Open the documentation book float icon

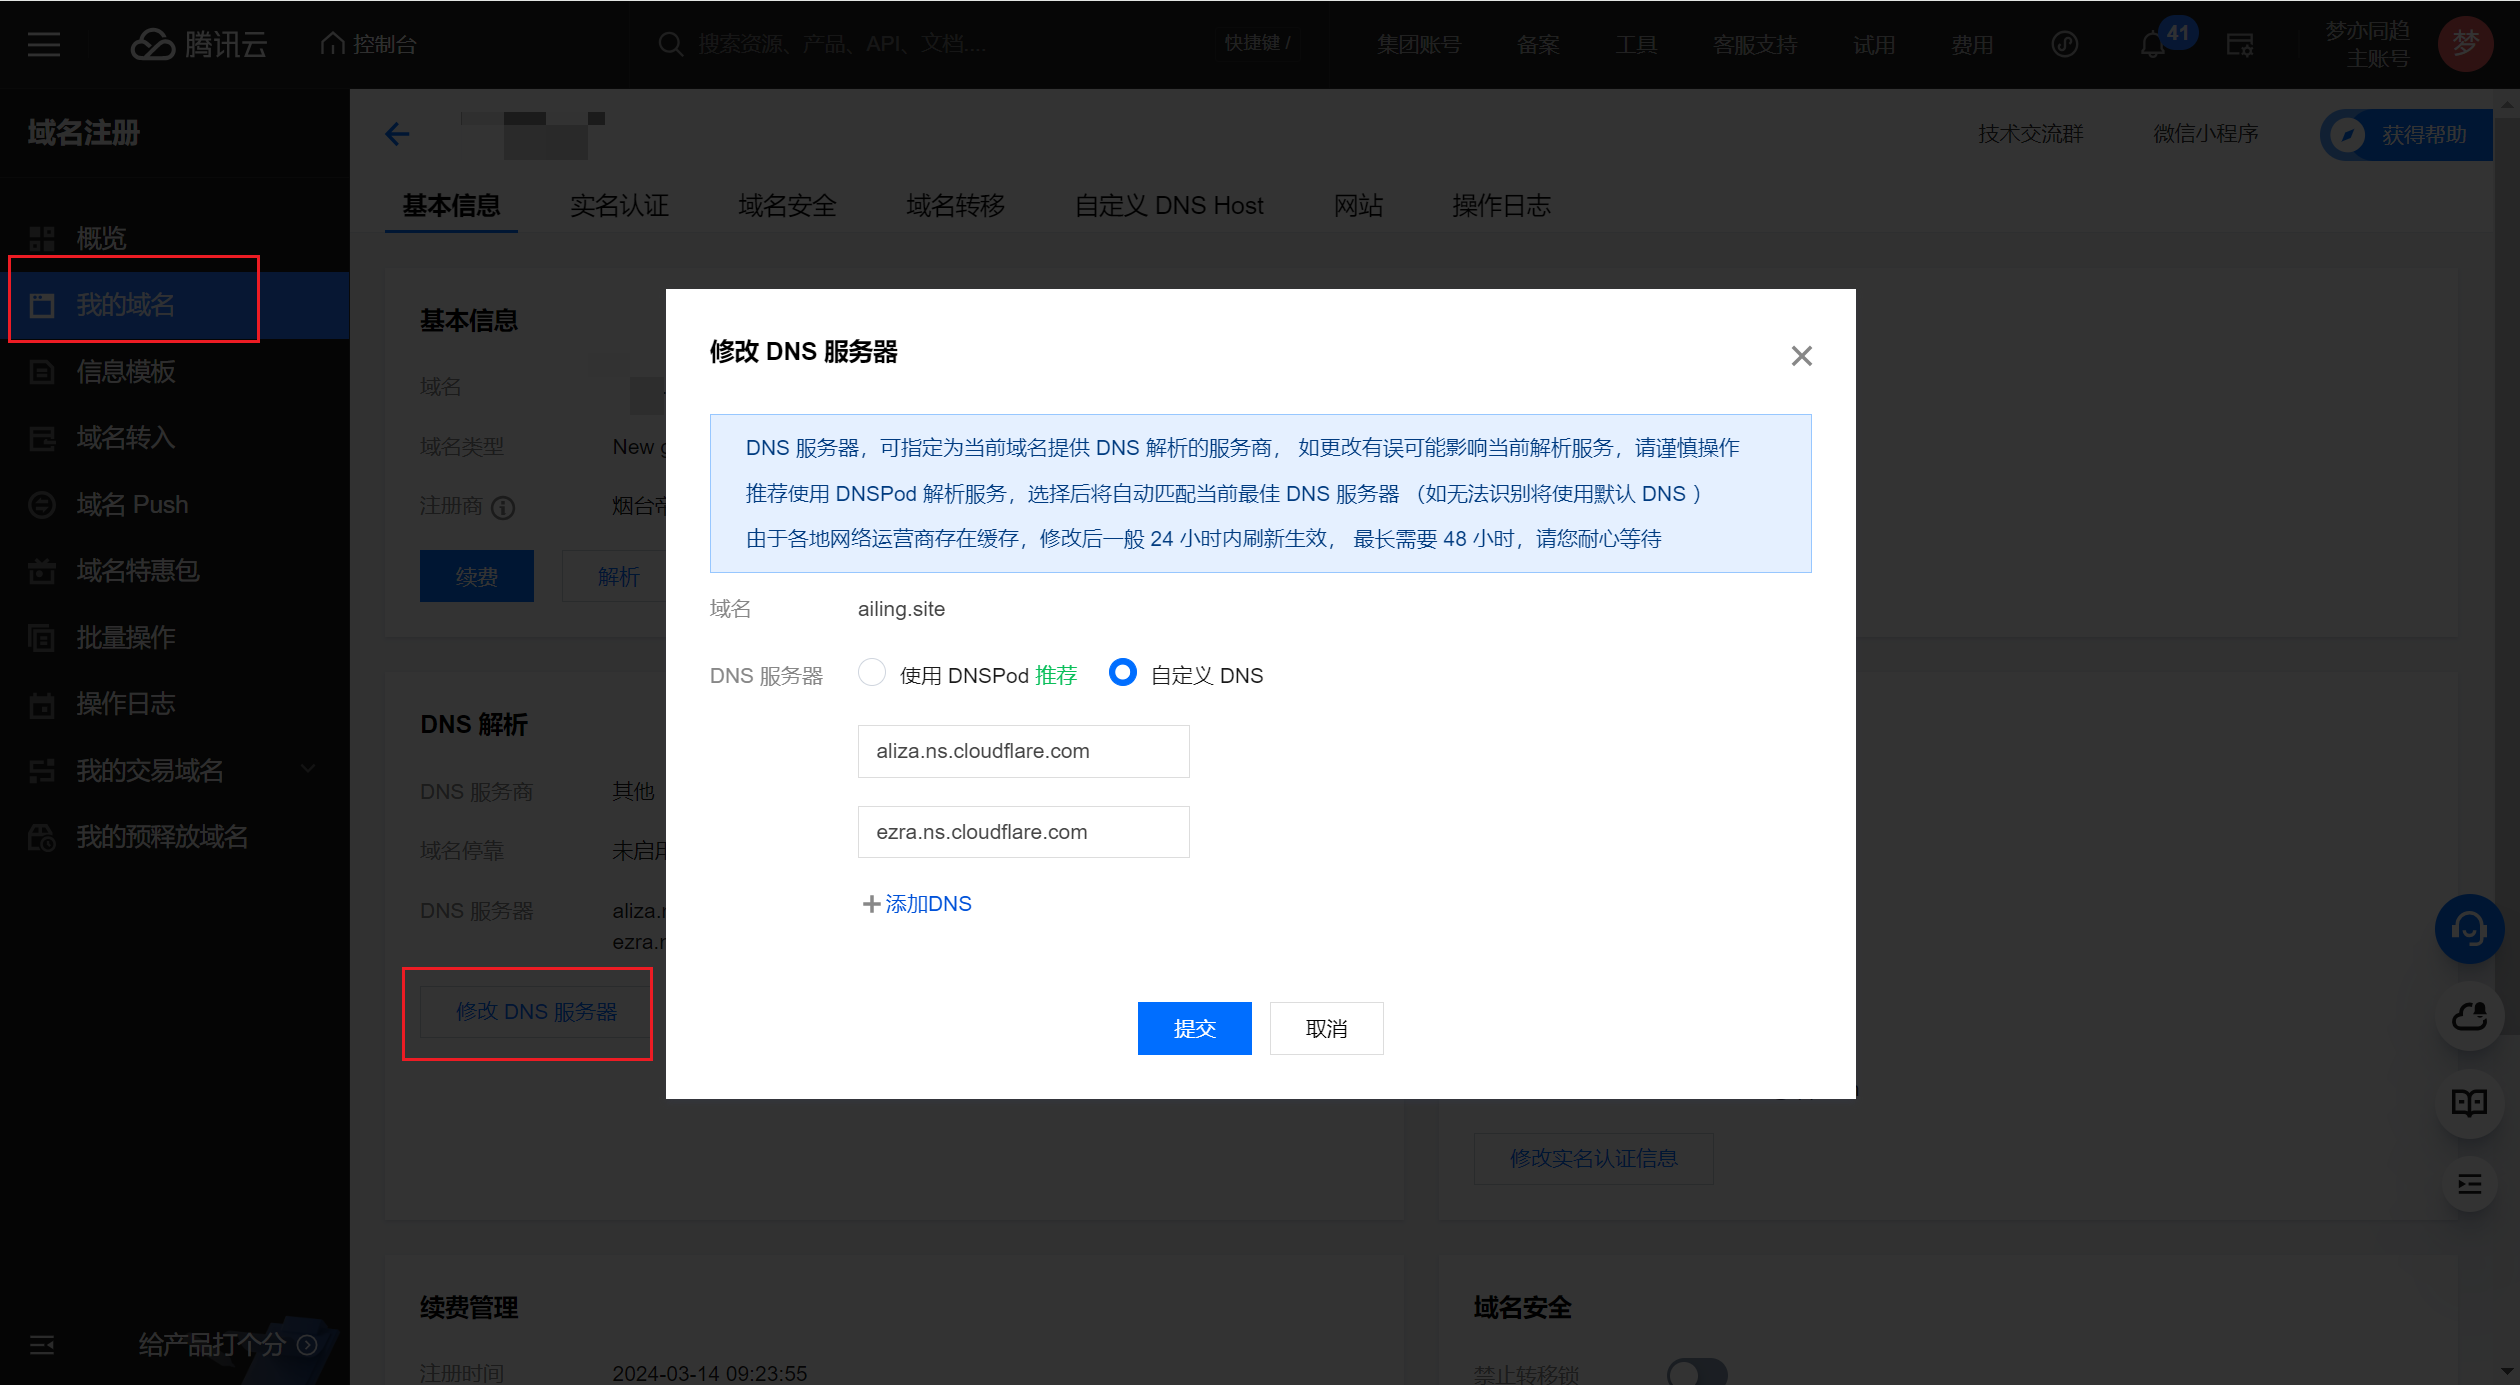2469,1103
